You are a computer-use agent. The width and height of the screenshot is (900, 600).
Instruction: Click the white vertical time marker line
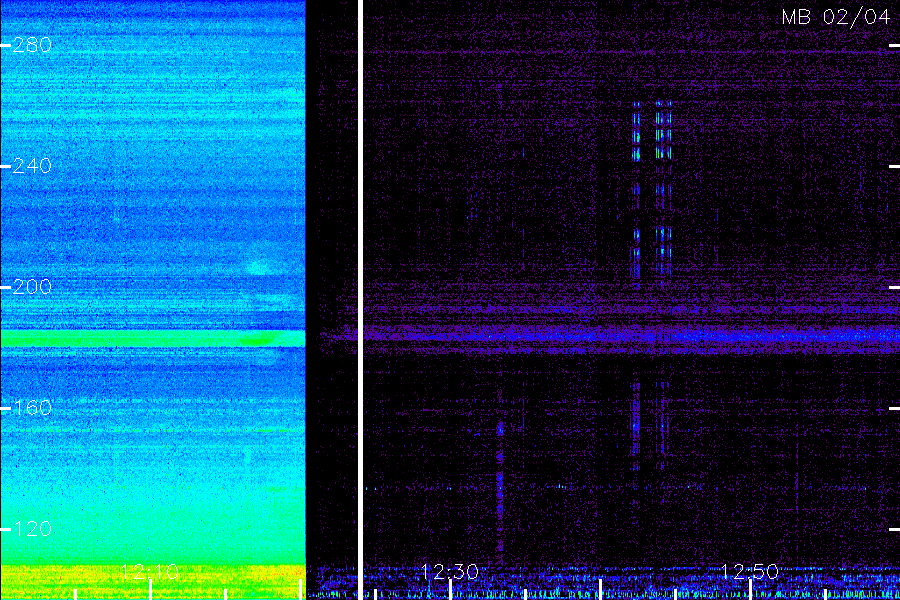click(360, 300)
